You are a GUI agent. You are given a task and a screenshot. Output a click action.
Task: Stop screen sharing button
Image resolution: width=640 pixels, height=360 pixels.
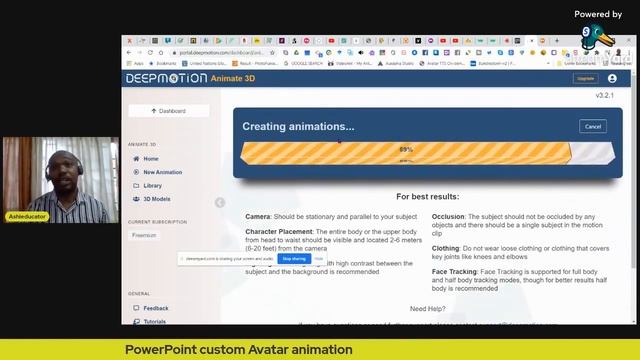pyautogui.click(x=294, y=259)
